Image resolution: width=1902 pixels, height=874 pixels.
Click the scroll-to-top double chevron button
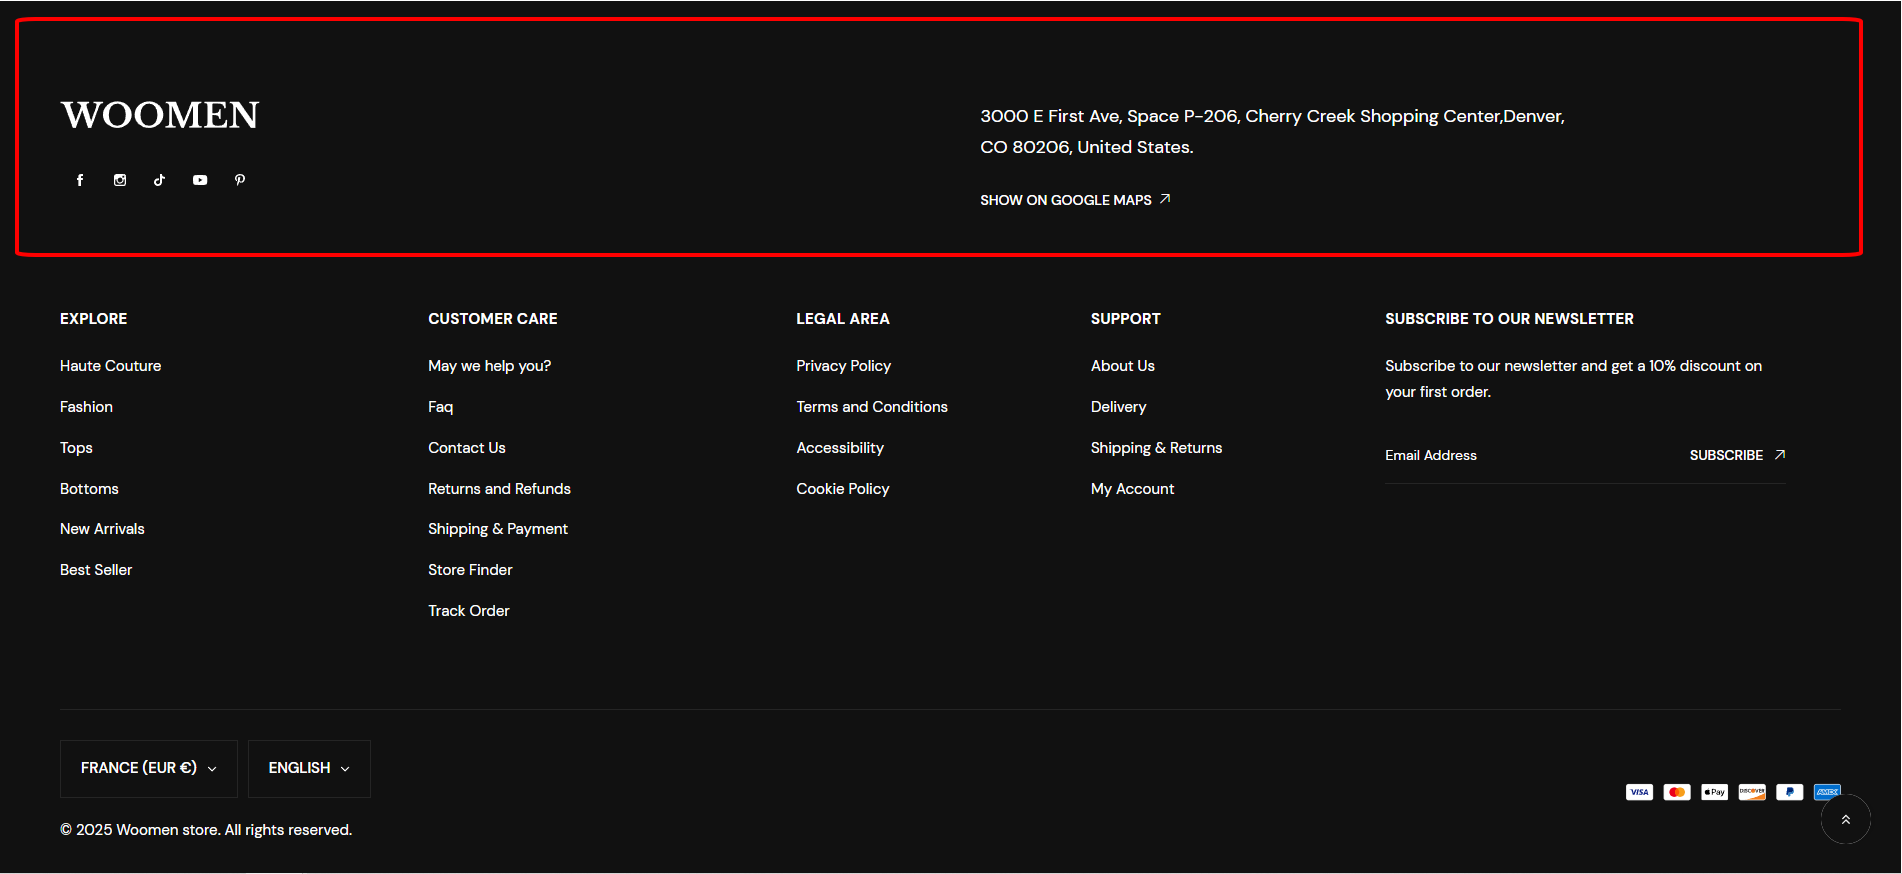tap(1845, 820)
